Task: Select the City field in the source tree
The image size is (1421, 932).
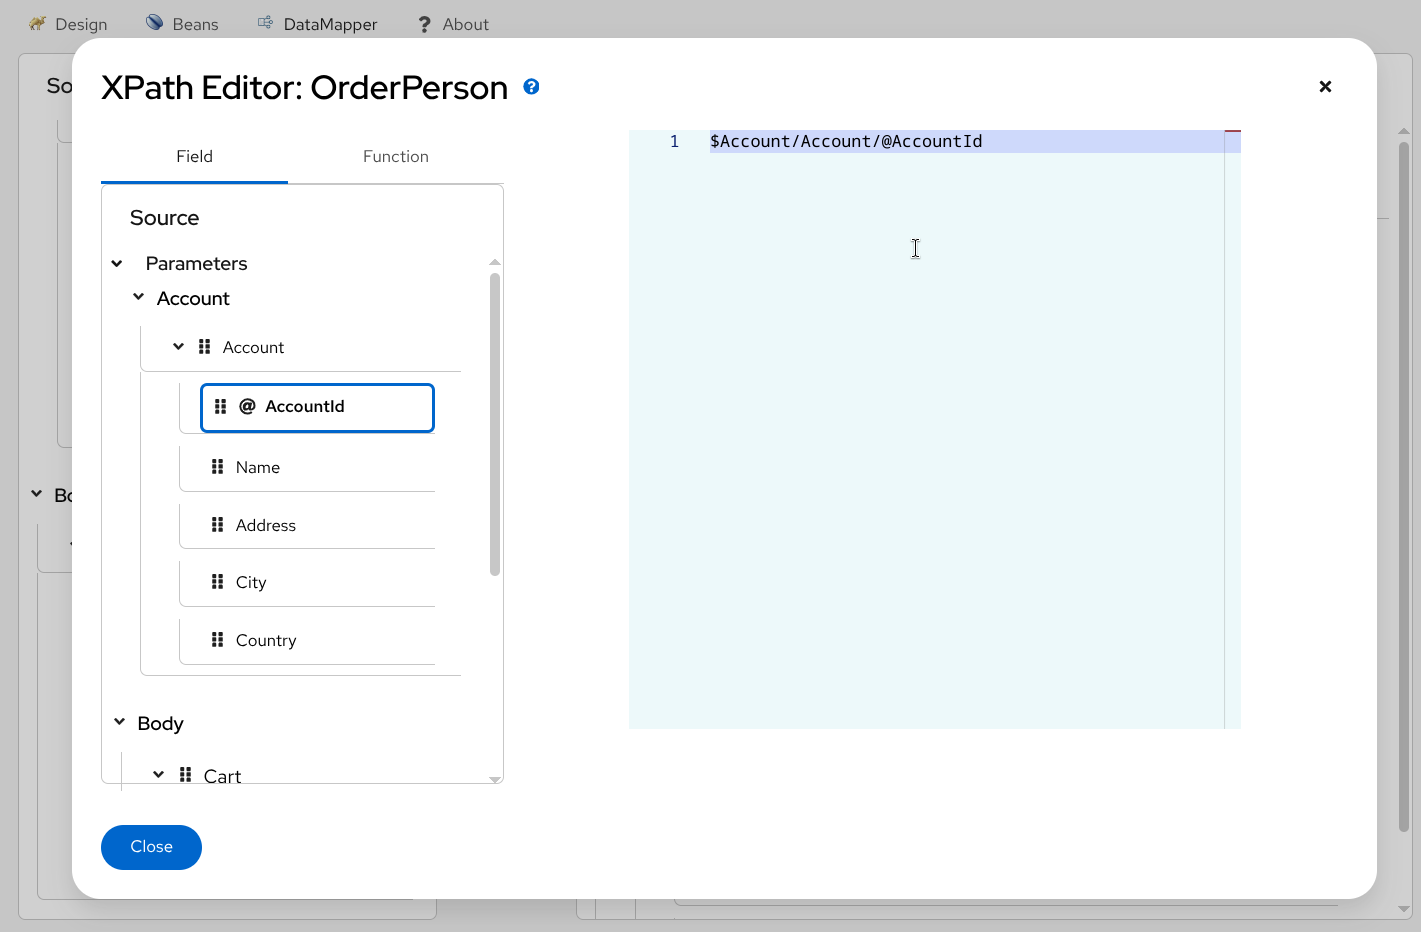Action: (251, 582)
